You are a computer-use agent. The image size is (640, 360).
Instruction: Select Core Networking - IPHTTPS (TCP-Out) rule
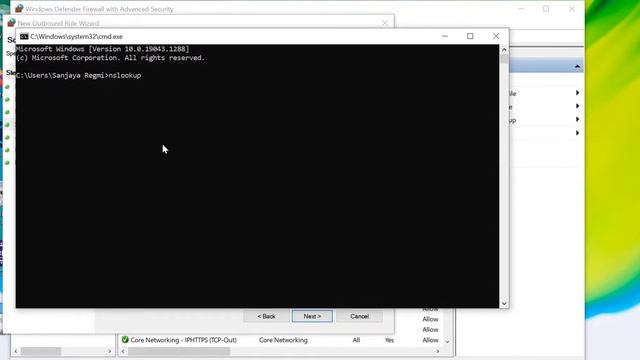183,340
